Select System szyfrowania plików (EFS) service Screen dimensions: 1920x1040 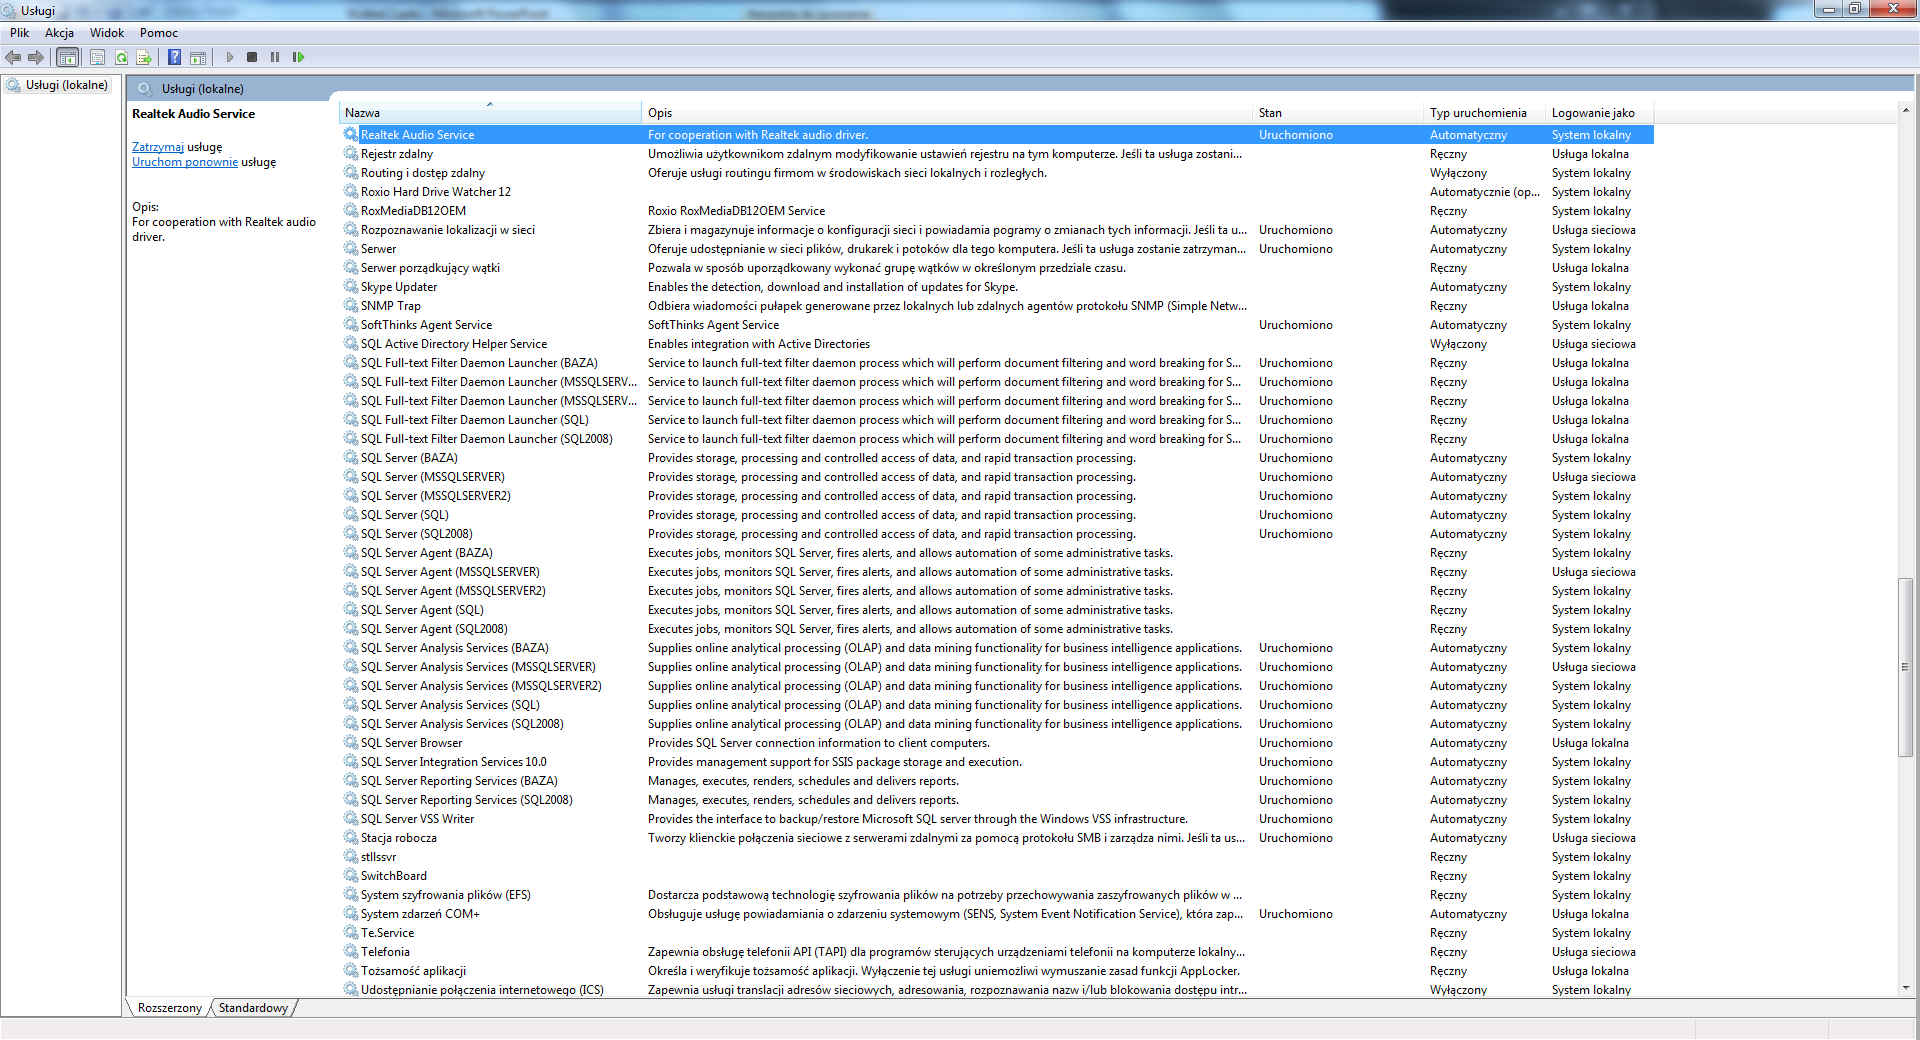pyautogui.click(x=997, y=895)
